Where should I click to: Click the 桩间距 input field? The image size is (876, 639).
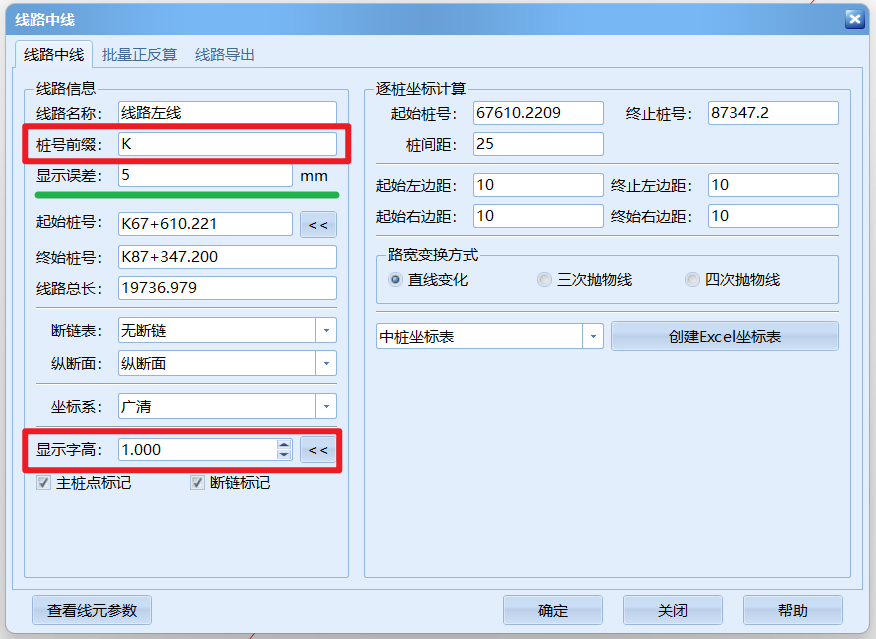point(538,144)
